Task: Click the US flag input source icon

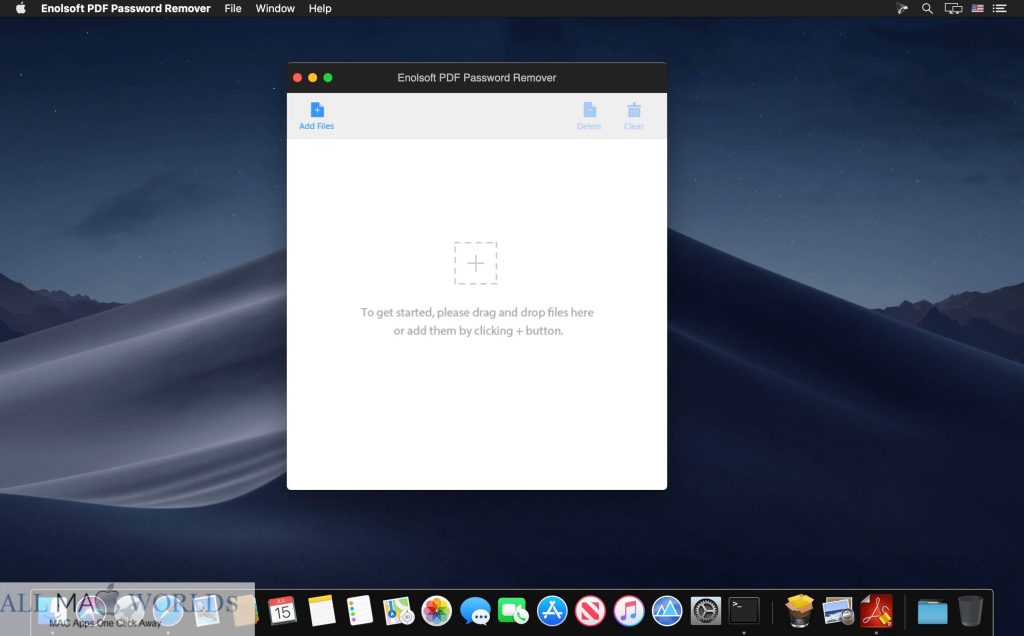Action: (x=978, y=8)
